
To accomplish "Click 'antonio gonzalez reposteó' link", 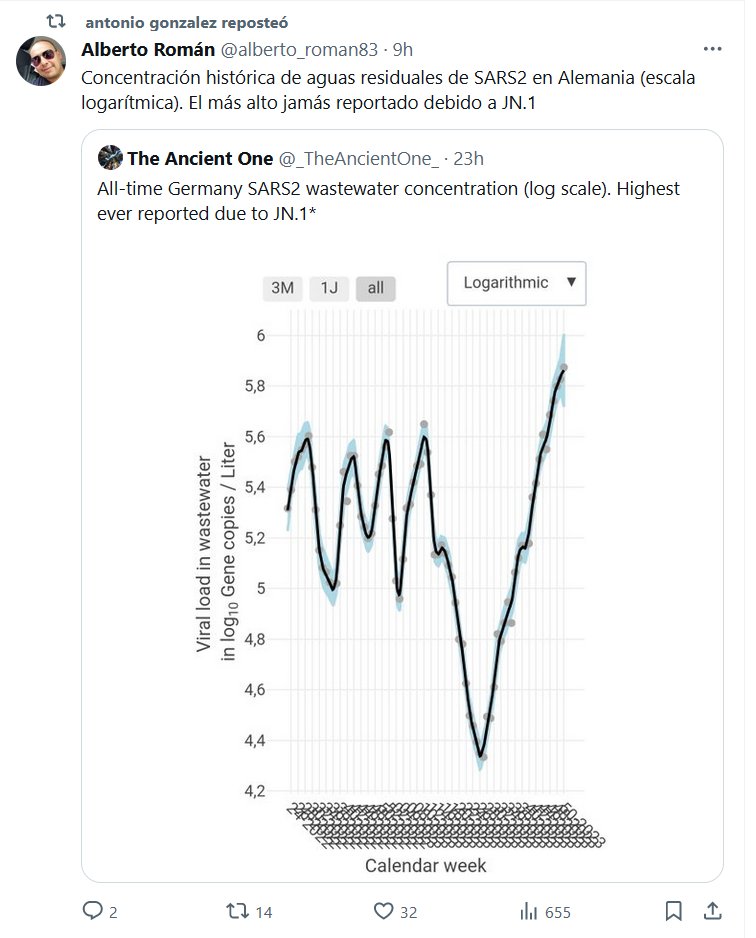I will coord(172,22).
